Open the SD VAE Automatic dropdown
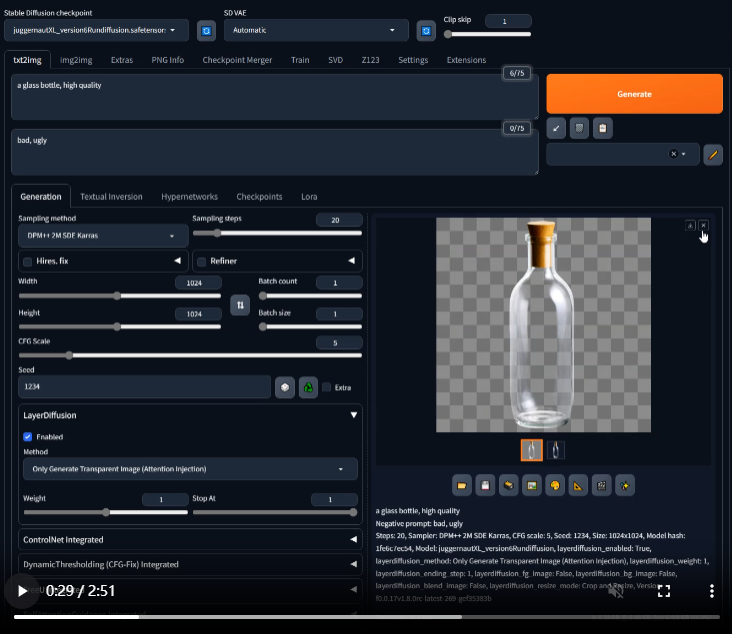The image size is (732, 634). [x=316, y=30]
